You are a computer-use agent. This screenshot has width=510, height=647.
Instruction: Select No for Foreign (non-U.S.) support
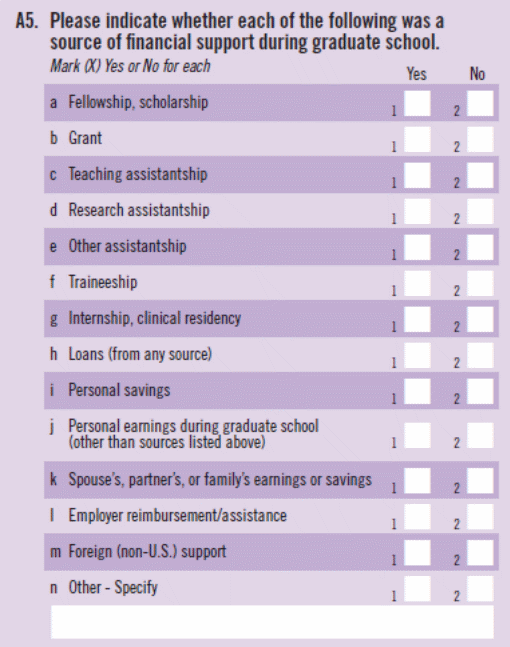click(x=480, y=553)
